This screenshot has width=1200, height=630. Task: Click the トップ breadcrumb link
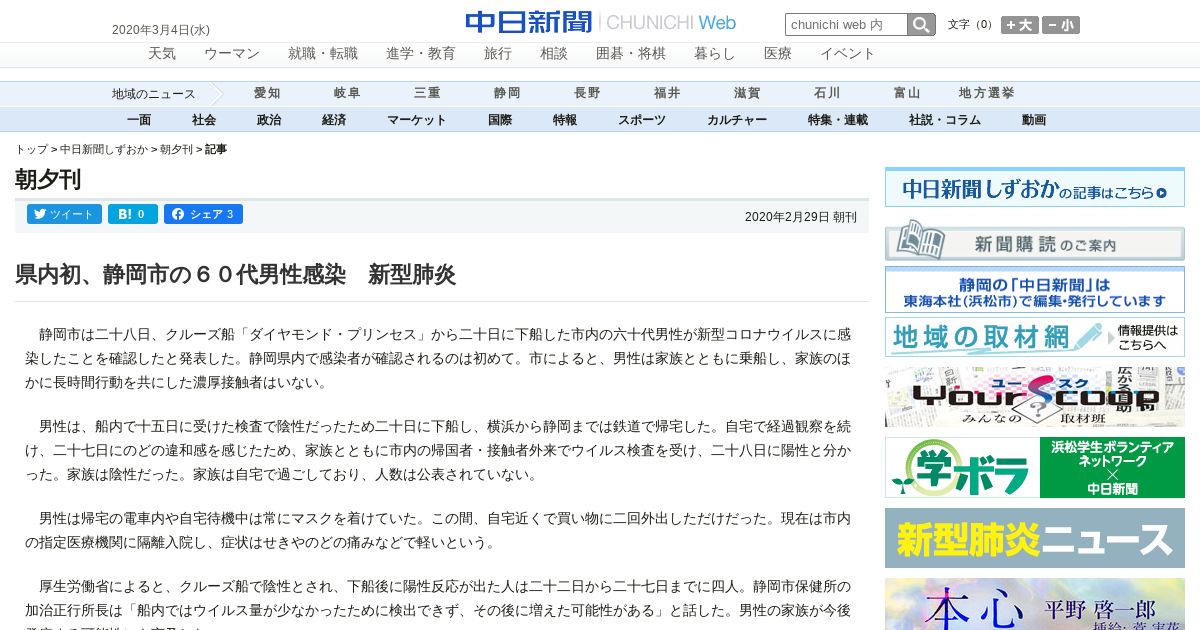31,149
